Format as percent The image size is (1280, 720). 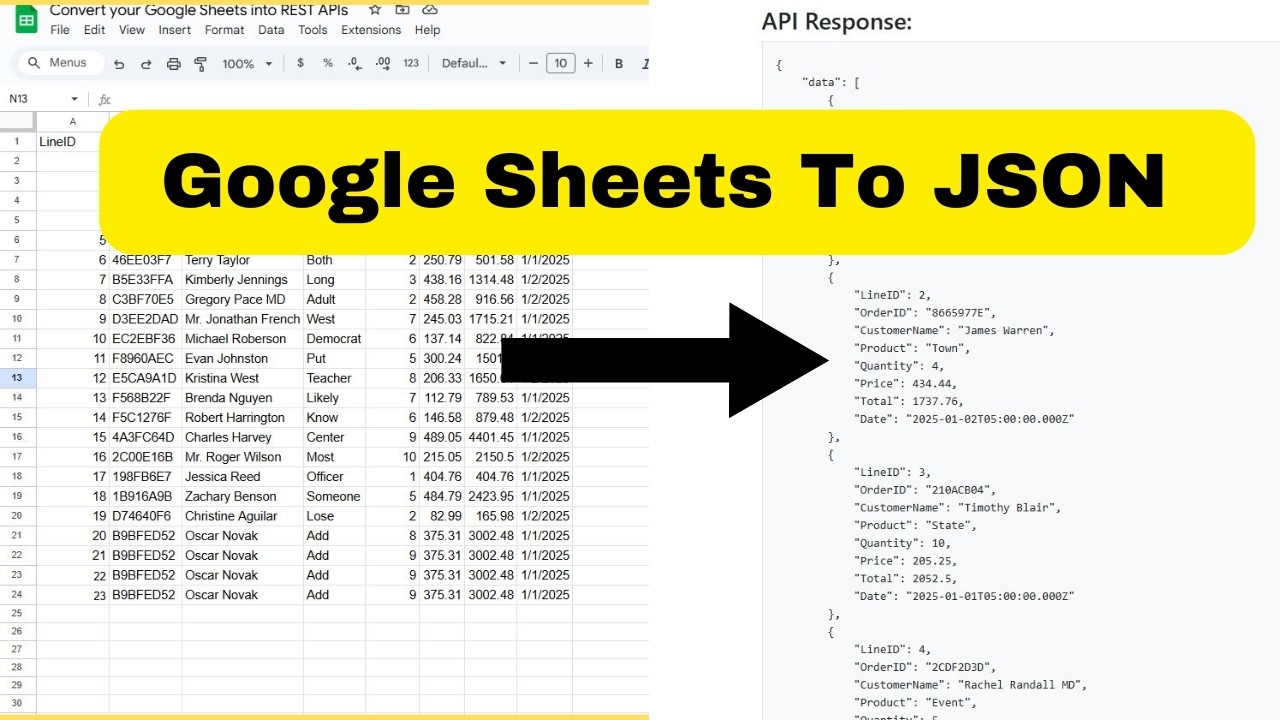tap(327, 63)
